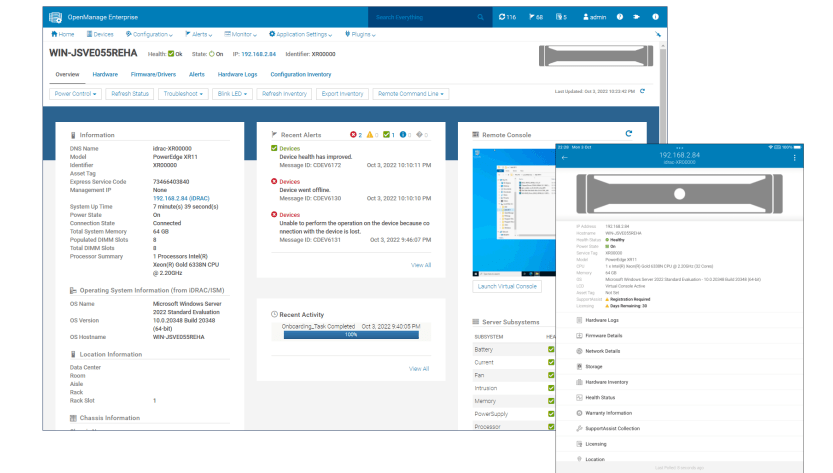
Task: Open the Application Settings dropdown
Action: coord(301,34)
